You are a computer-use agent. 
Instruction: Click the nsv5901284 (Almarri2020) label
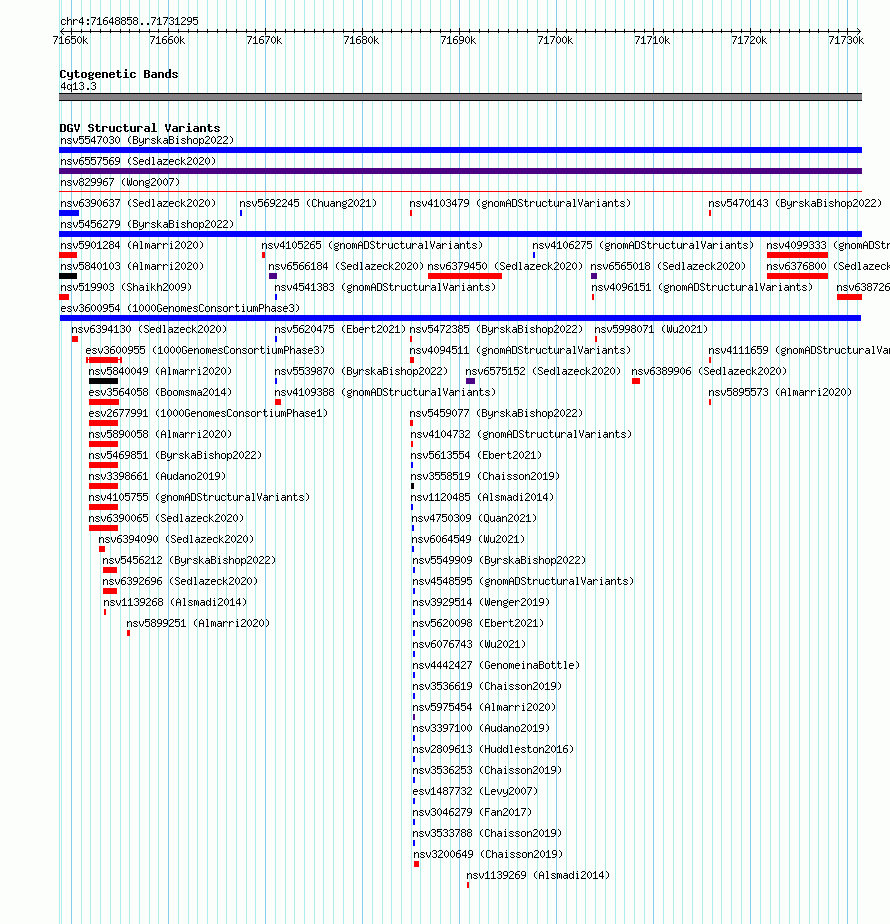132,245
